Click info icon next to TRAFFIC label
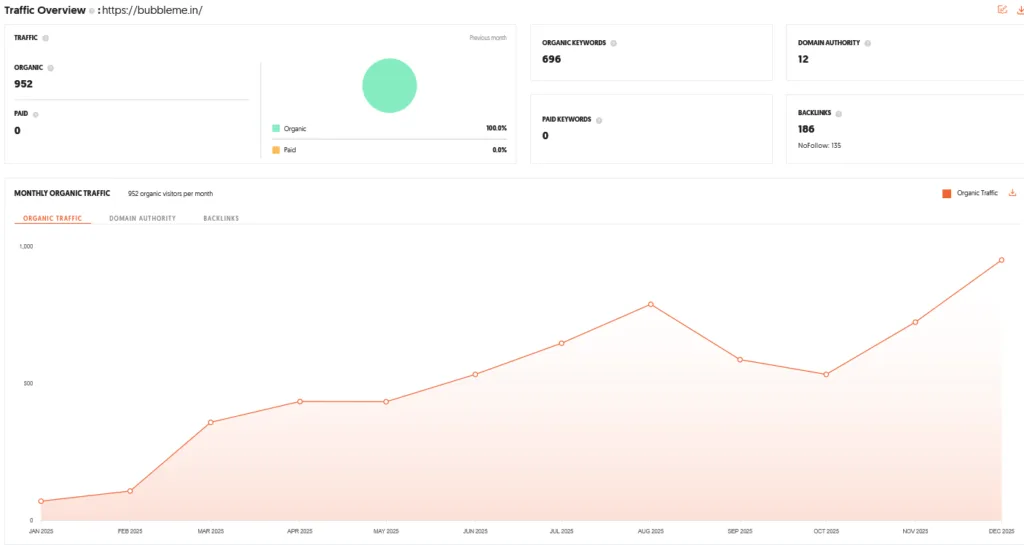The image size is (1024, 545). point(46,38)
